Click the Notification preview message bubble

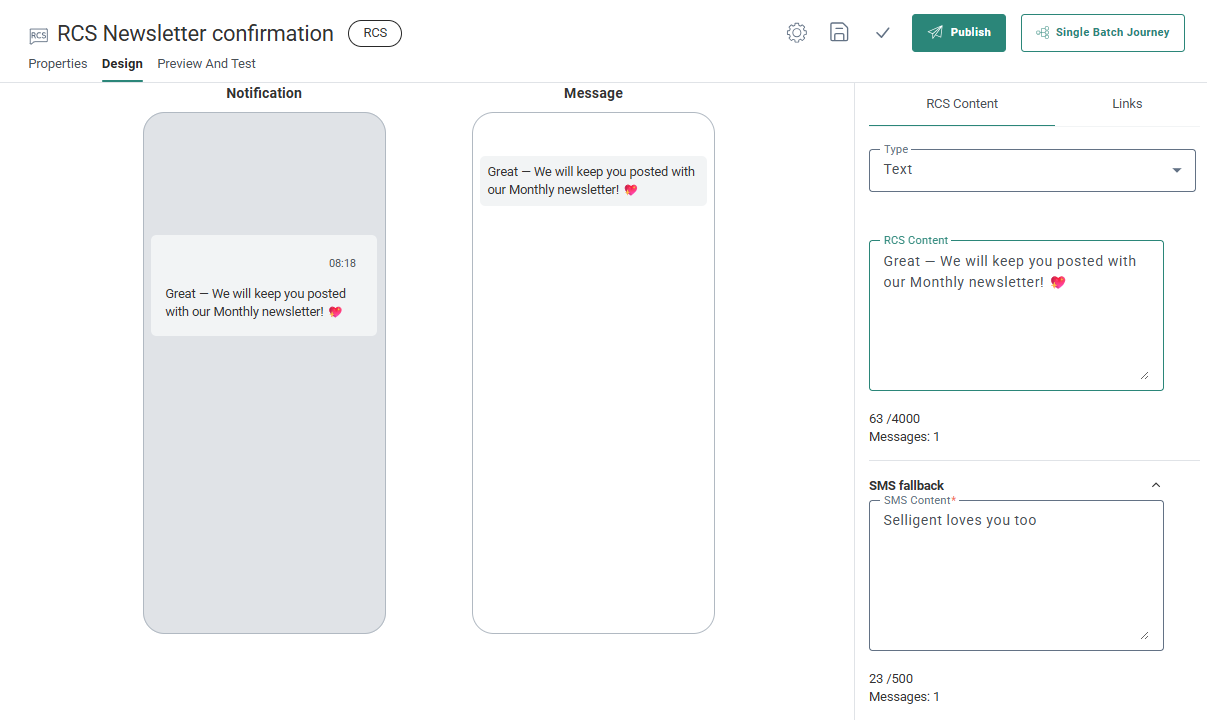click(264, 286)
